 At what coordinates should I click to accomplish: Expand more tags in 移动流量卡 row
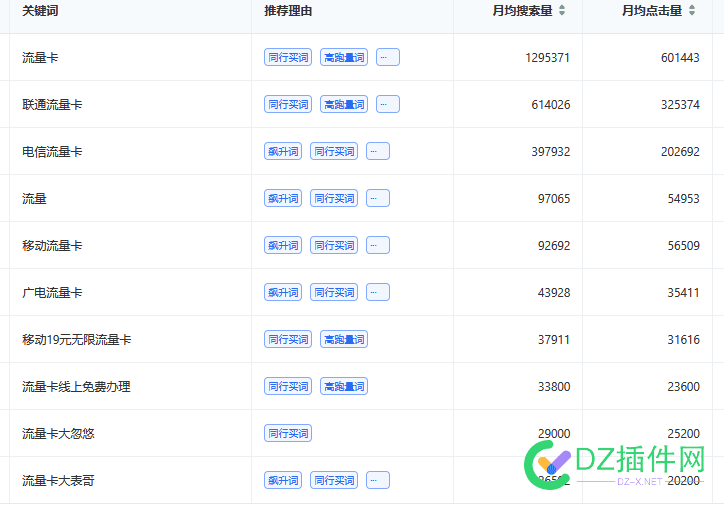(378, 245)
